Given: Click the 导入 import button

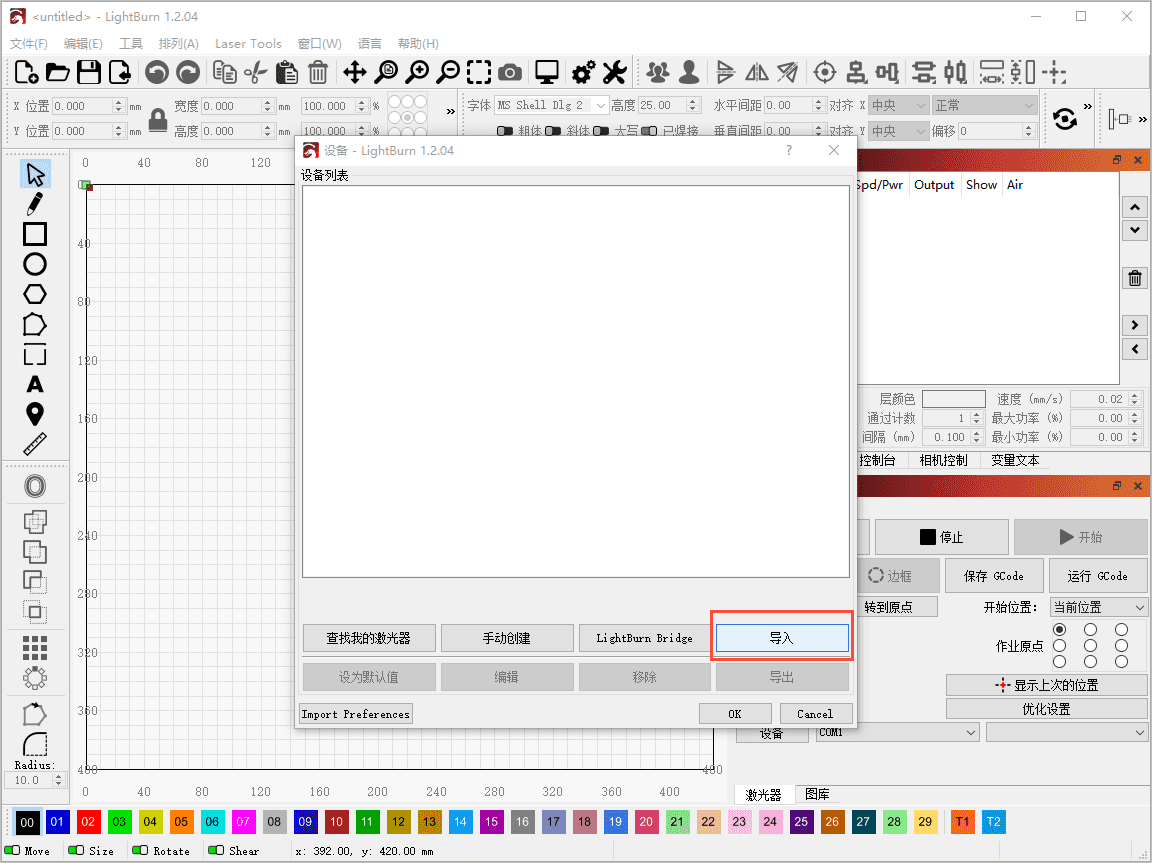Looking at the screenshot, I should tap(782, 638).
